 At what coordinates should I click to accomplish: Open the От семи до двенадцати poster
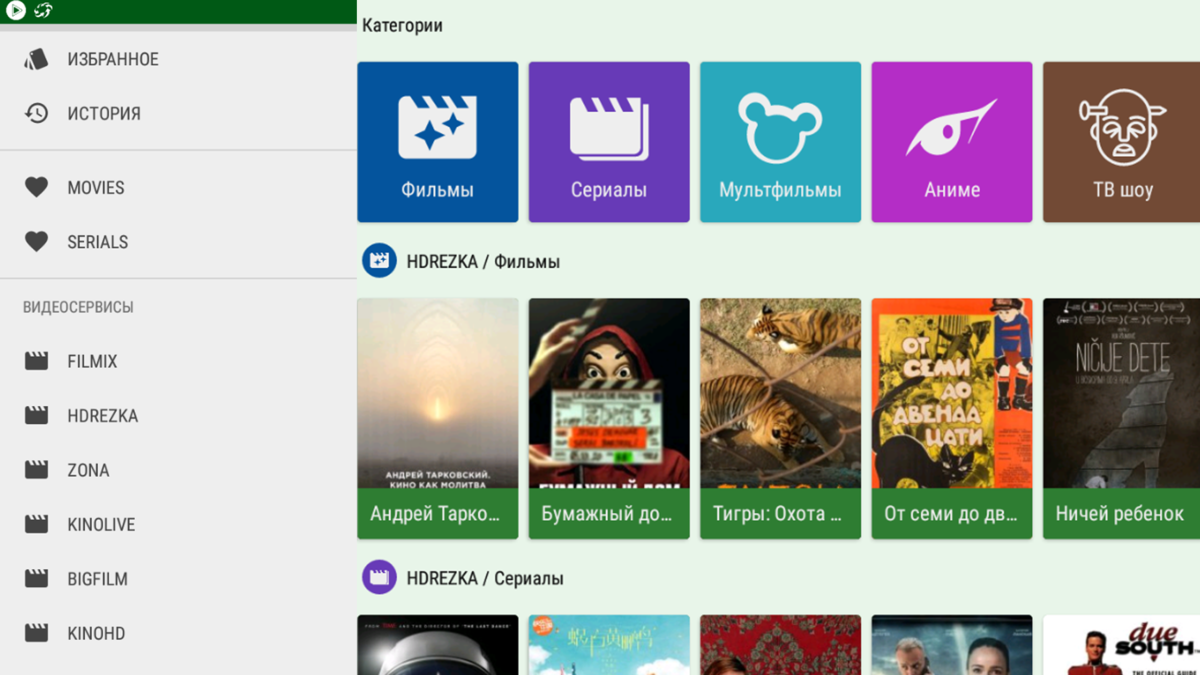(952, 418)
